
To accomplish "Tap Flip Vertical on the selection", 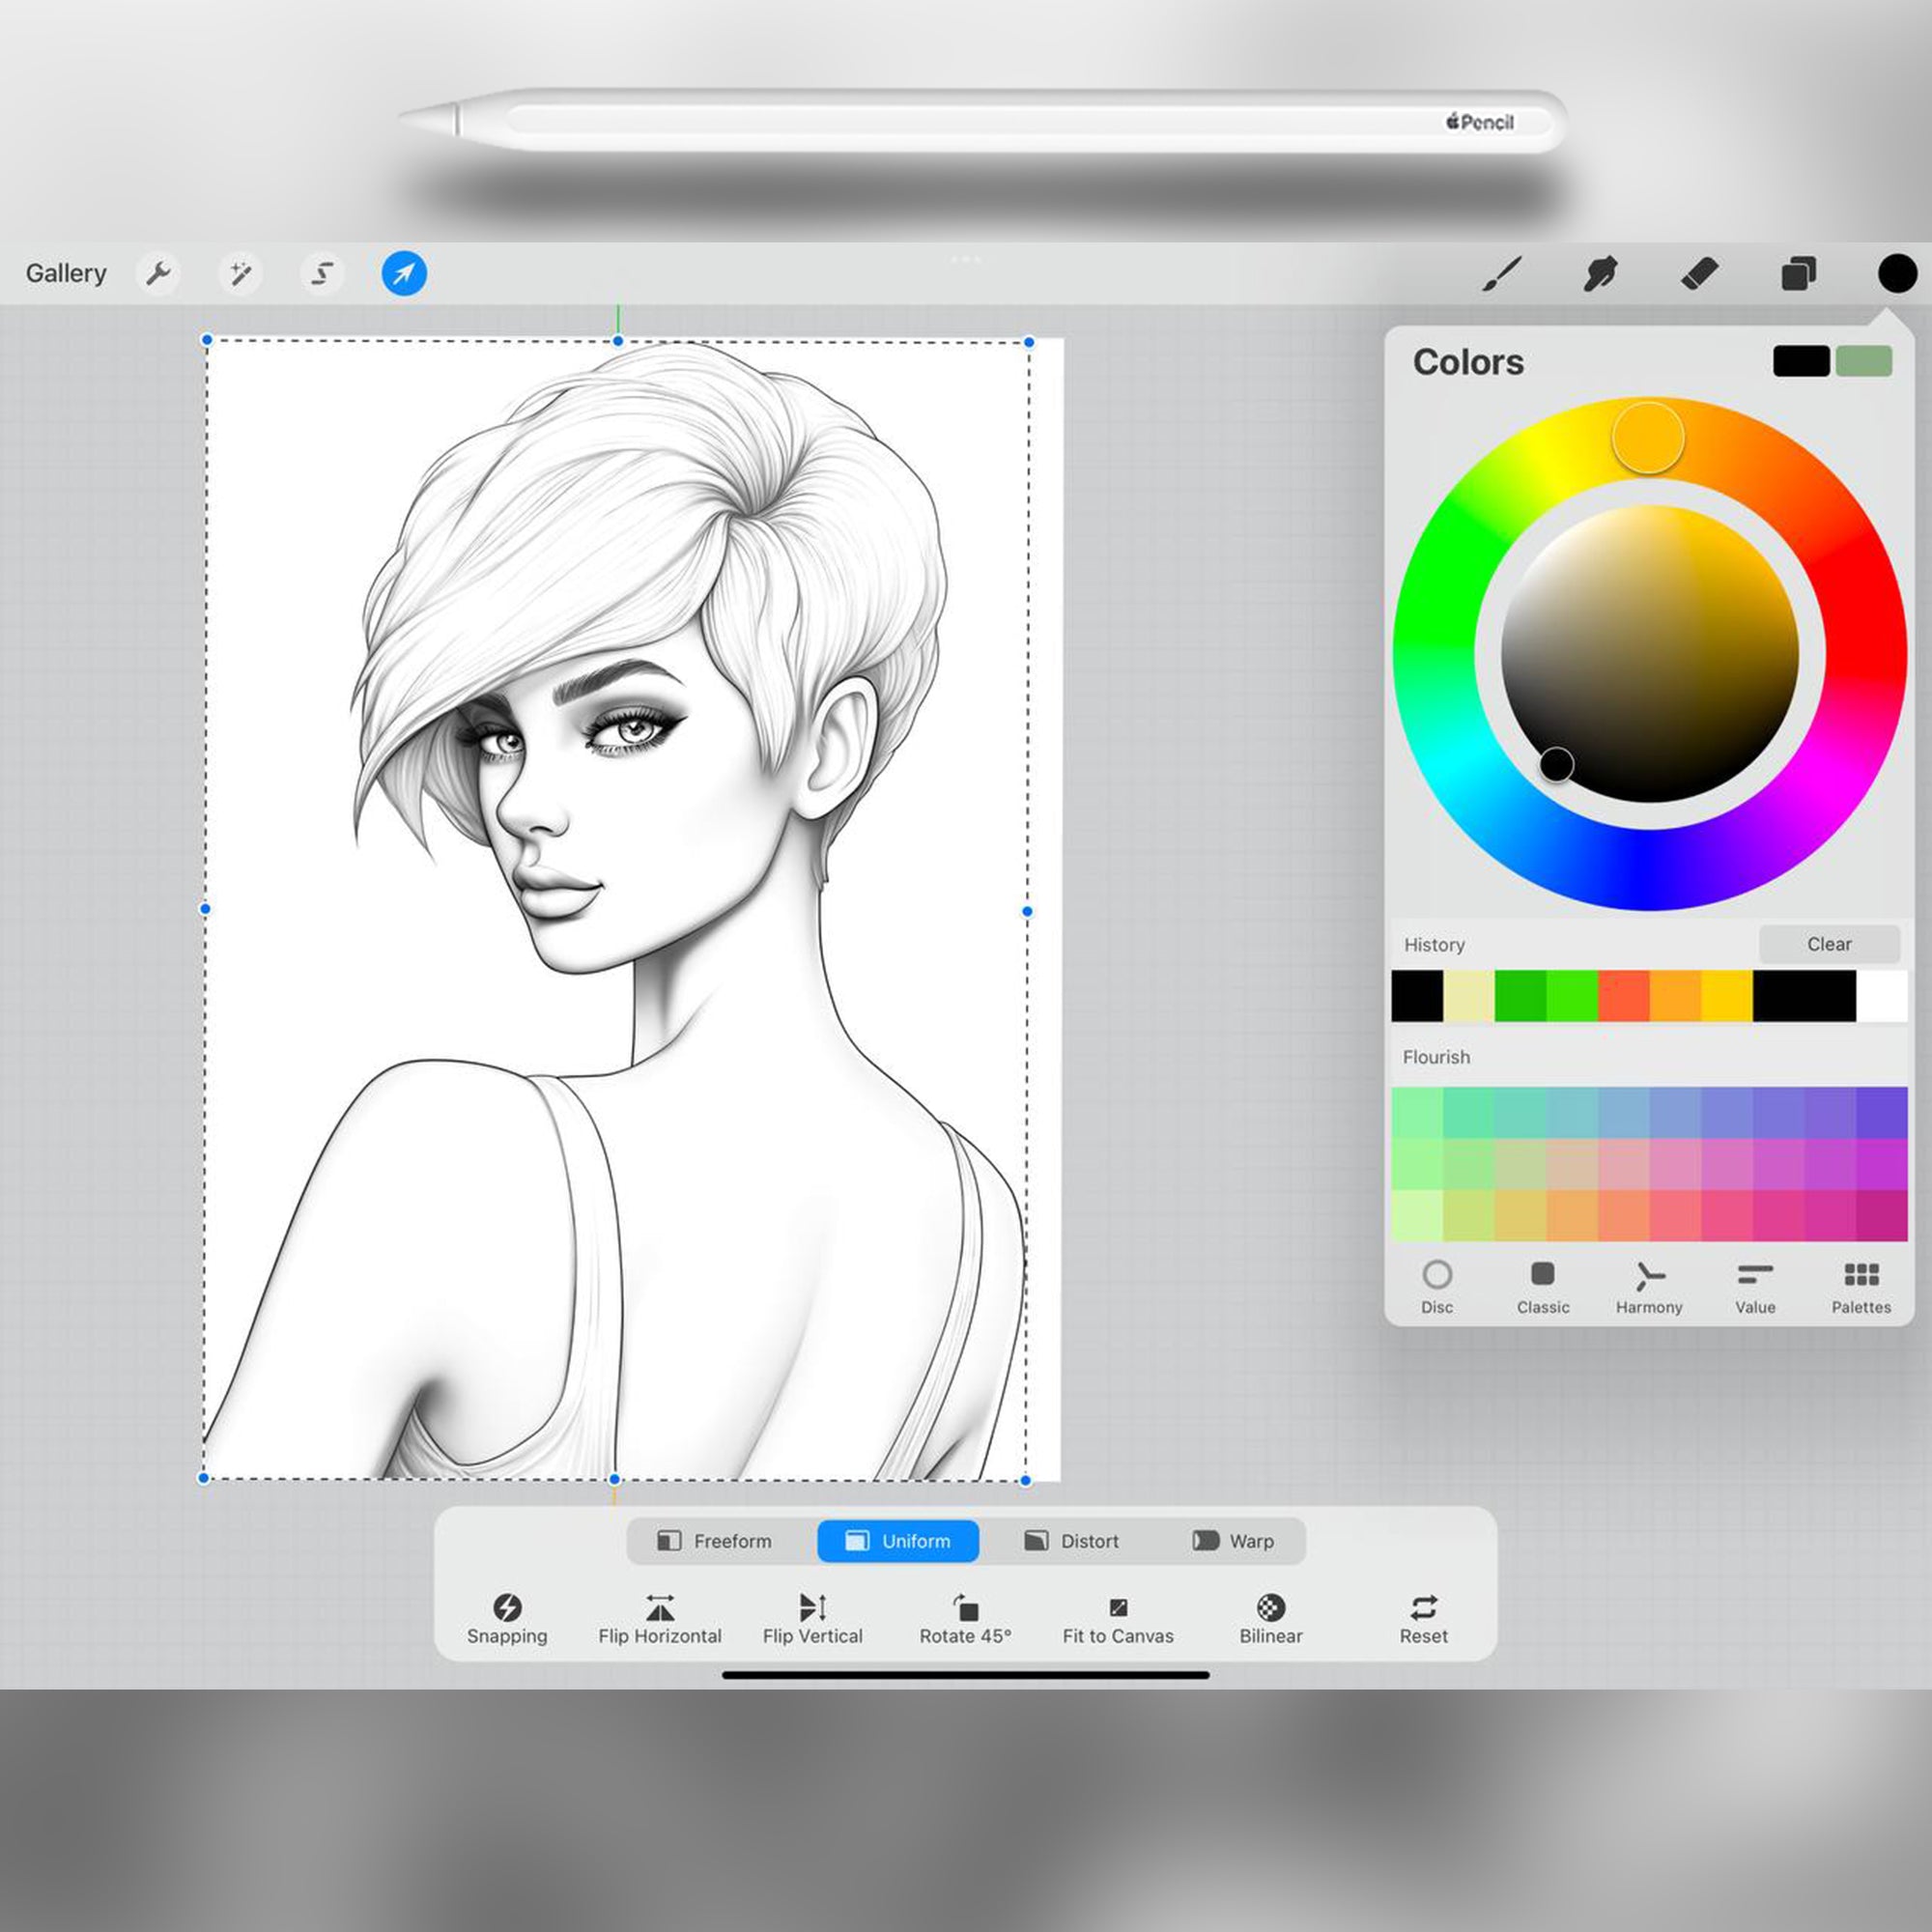I will 812,1617.
